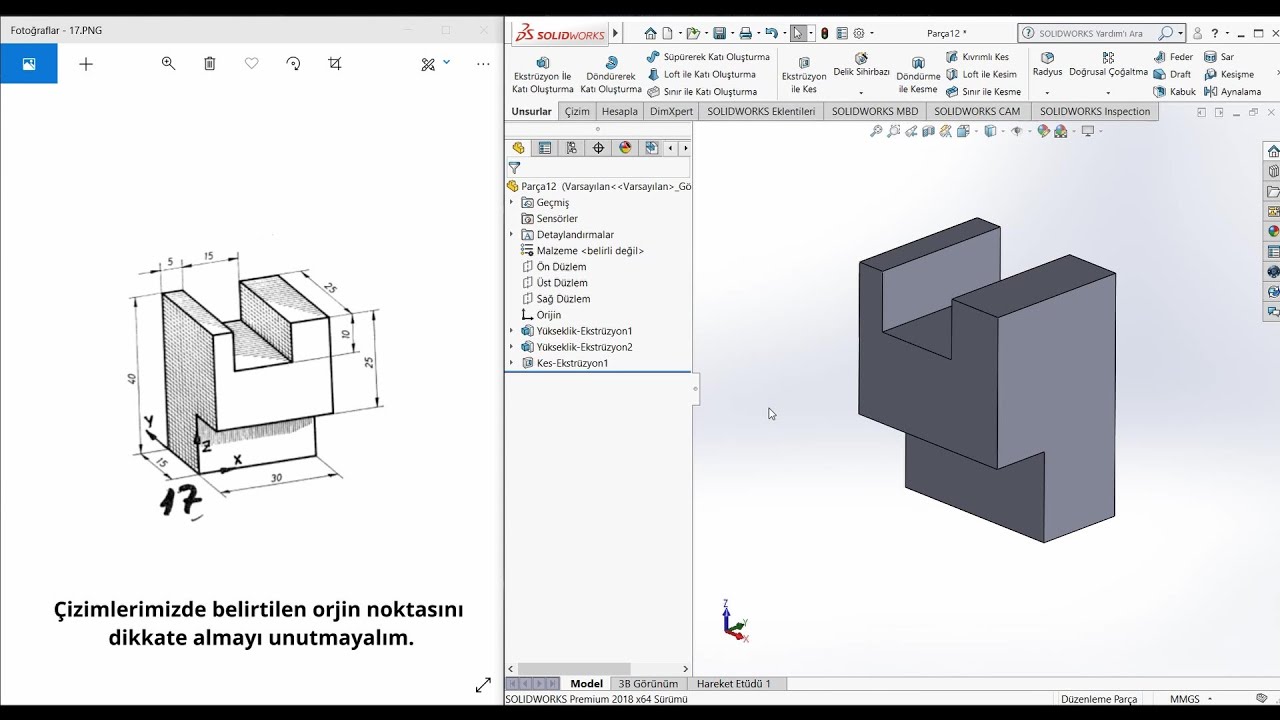This screenshot has width=1280, height=720.
Task: Select the Sınır ile Kesme command
Action: point(983,91)
